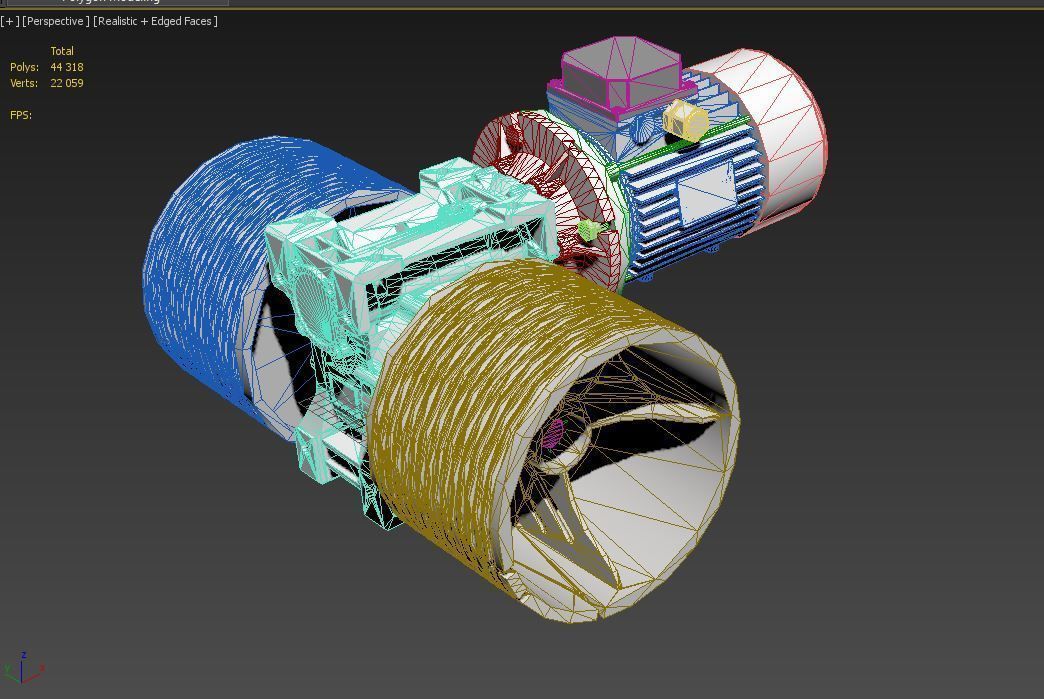Open the [+] viewport general menu

9,21
